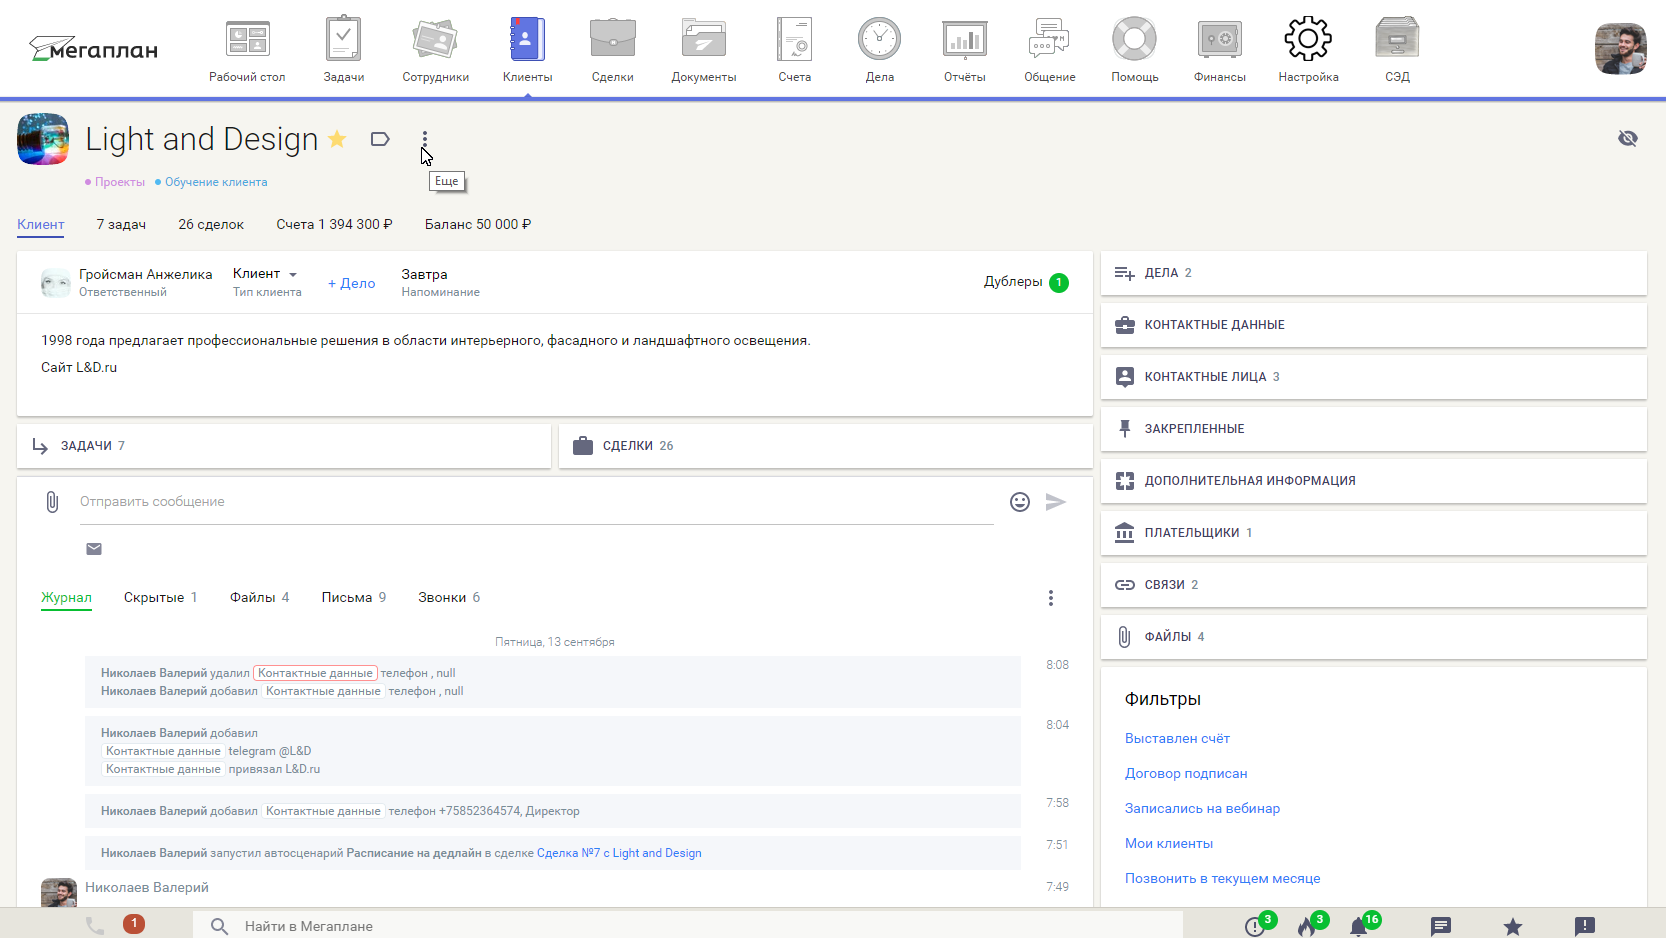Apply the Договор подписан filter
The image size is (1666, 938).
coord(1186,774)
